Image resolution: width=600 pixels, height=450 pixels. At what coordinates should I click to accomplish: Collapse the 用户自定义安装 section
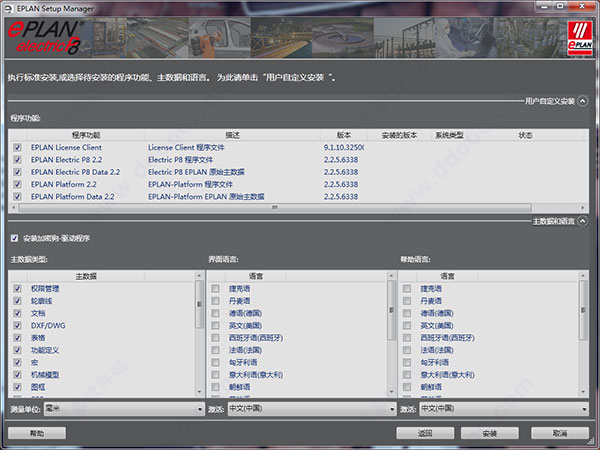[582, 101]
